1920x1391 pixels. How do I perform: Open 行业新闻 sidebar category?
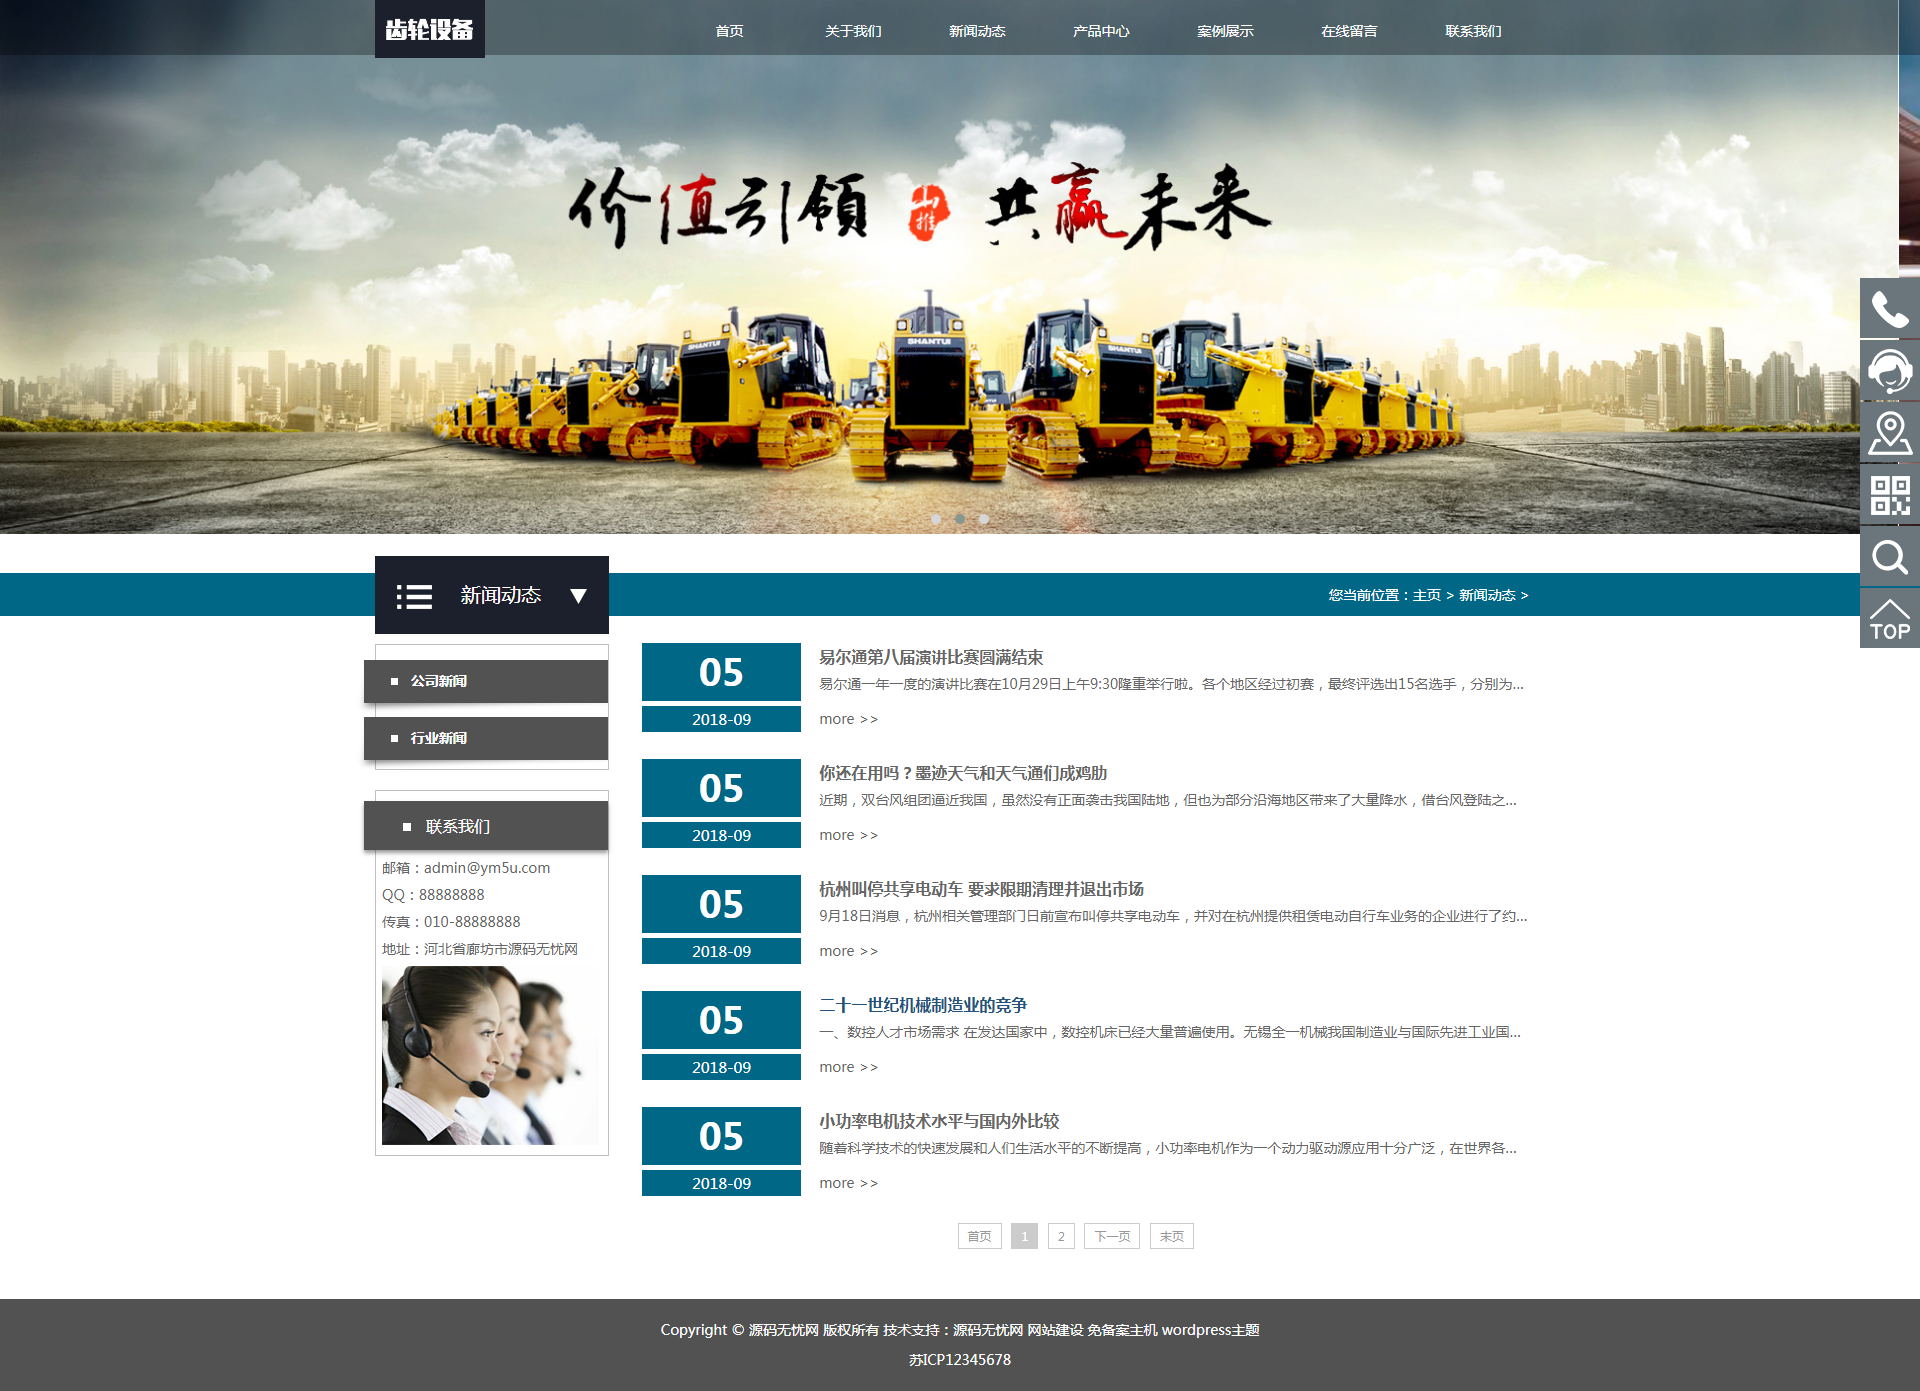439,738
